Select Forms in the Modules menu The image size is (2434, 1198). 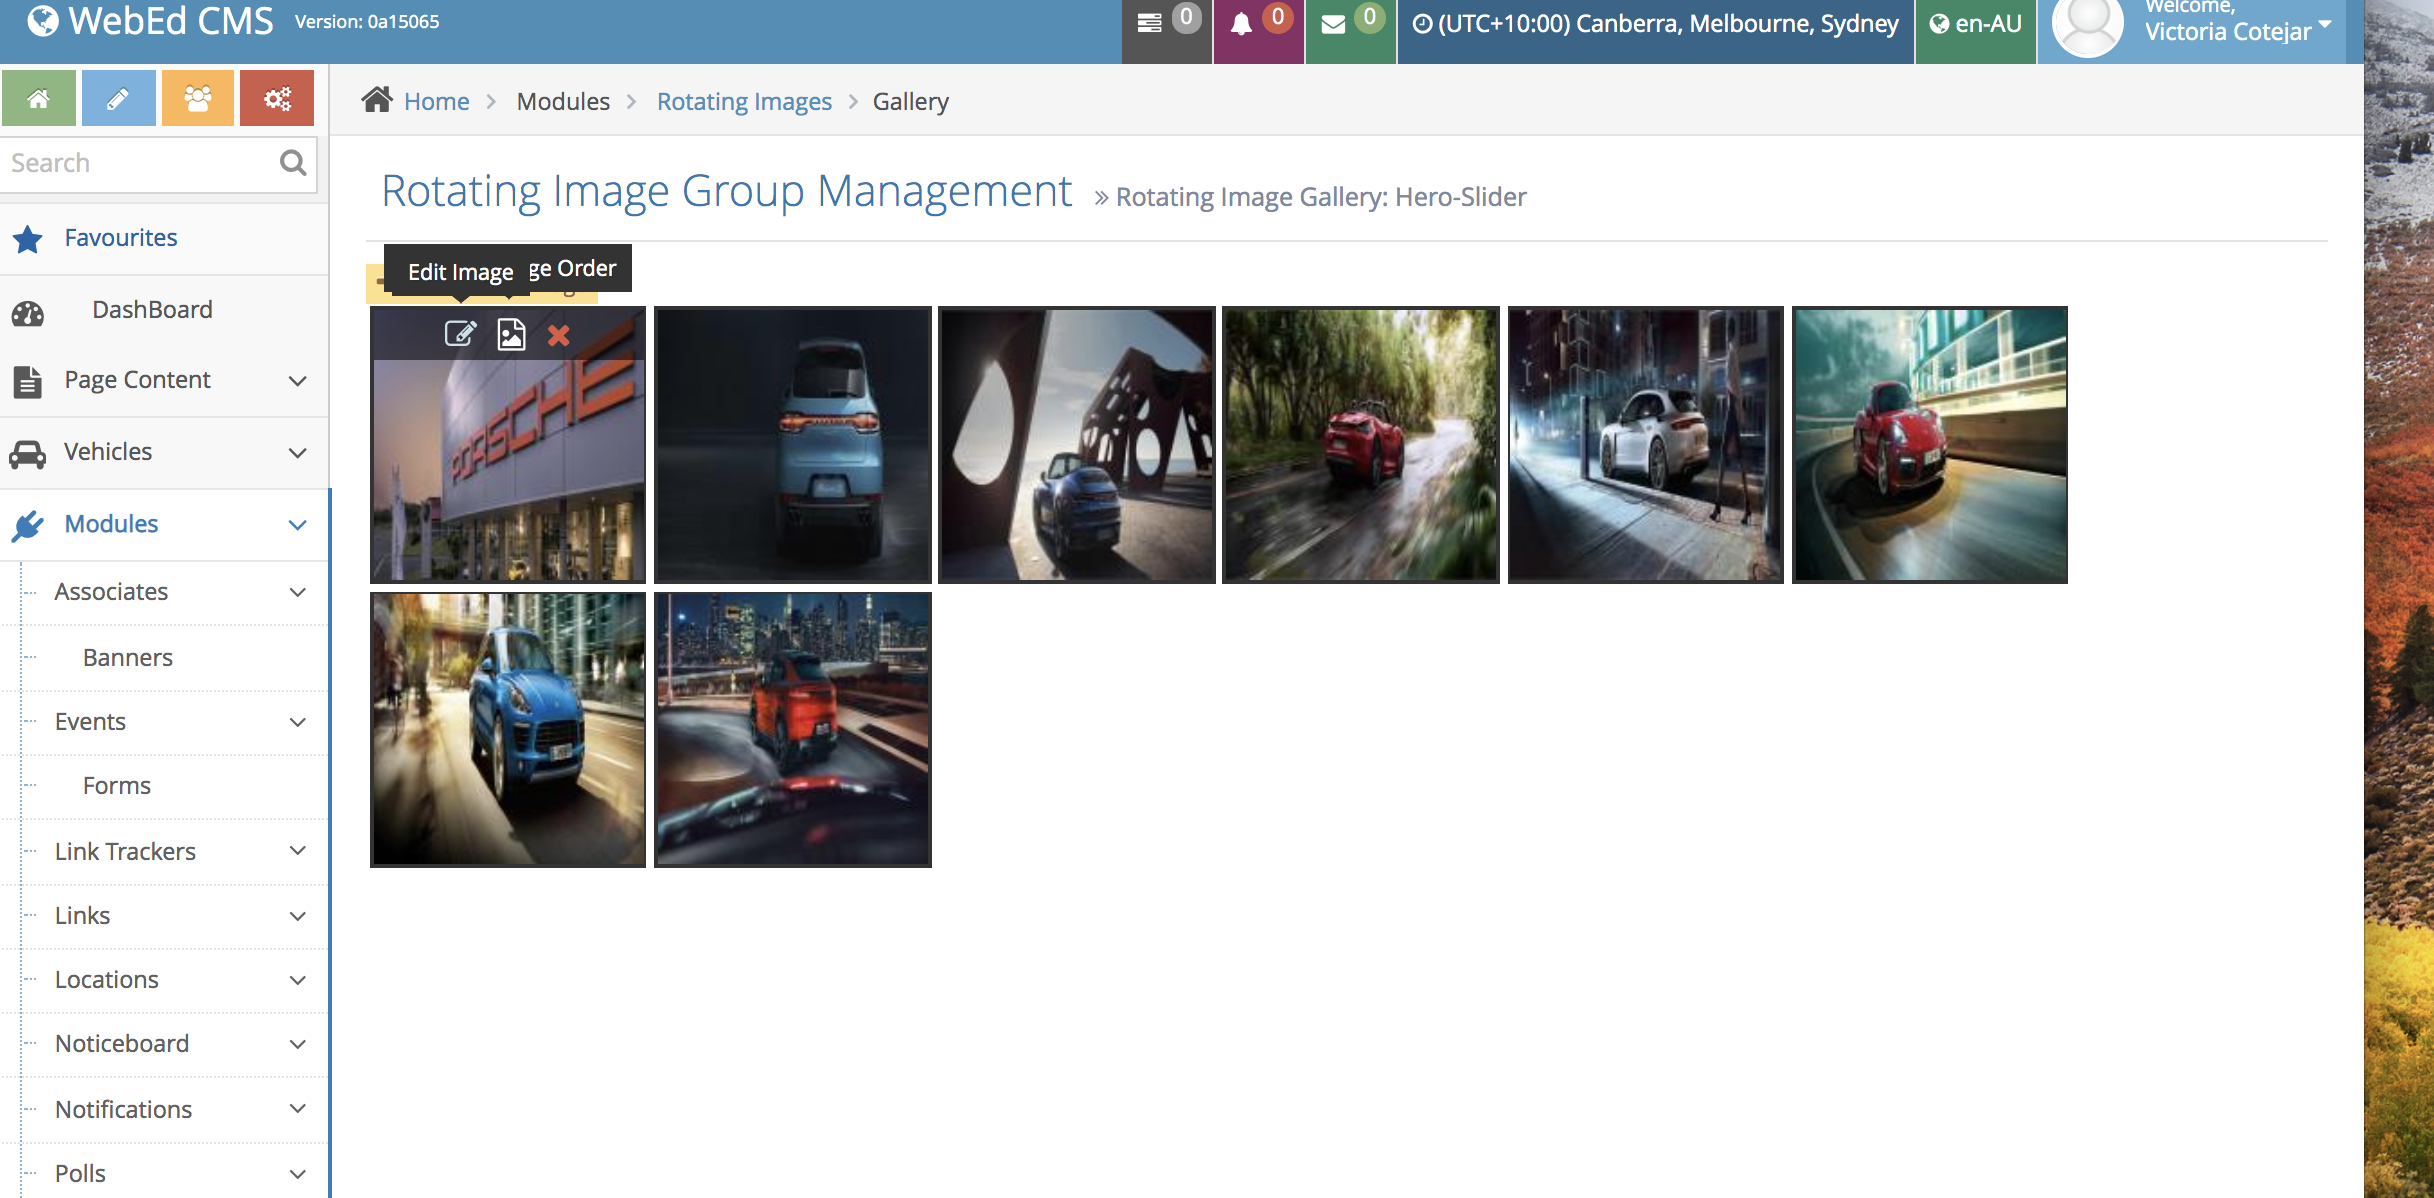117,786
